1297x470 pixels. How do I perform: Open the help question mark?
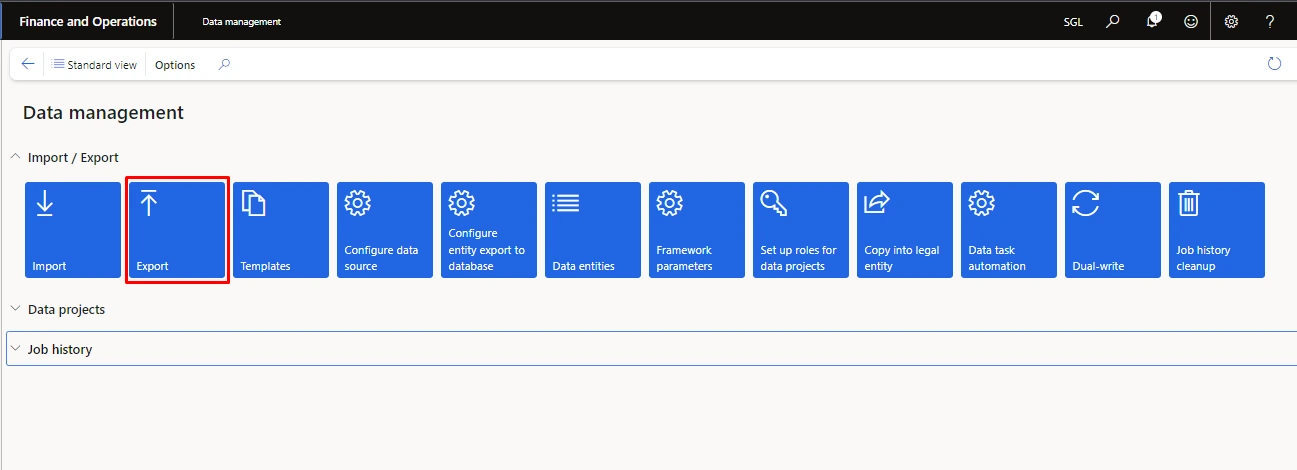(1270, 21)
